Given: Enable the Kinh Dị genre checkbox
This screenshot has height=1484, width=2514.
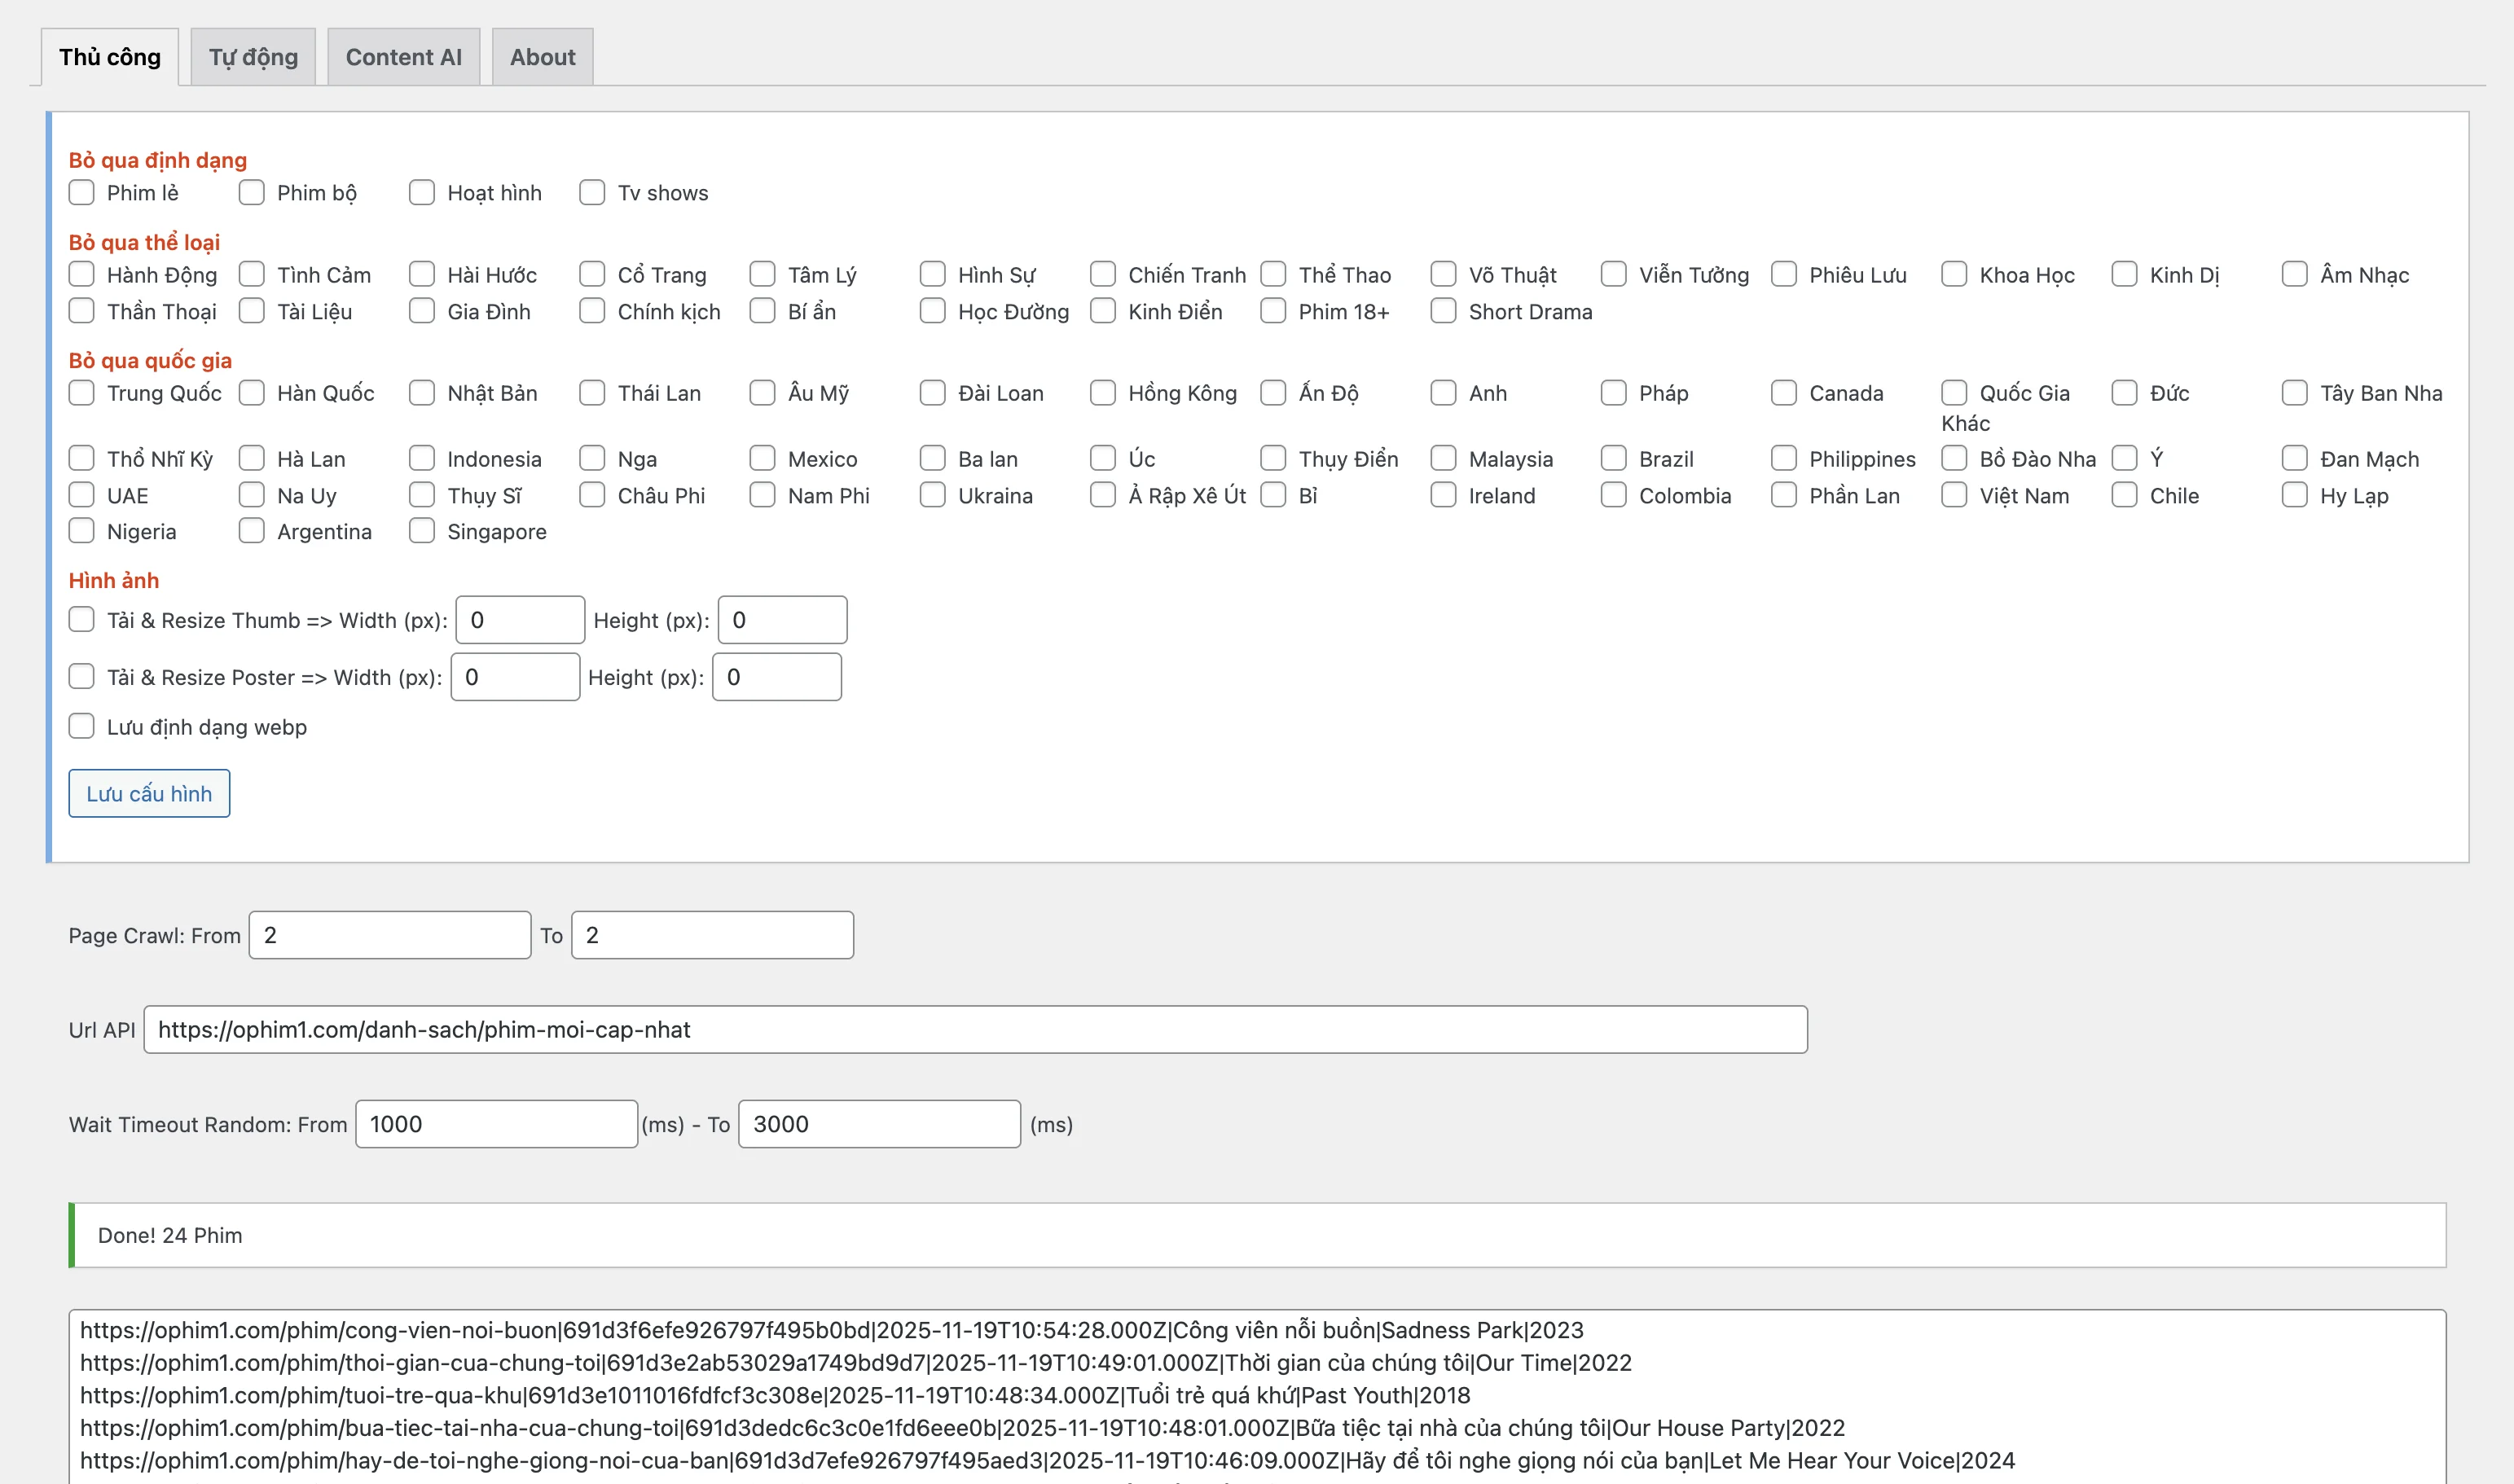Looking at the screenshot, I should pyautogui.click(x=2123, y=274).
